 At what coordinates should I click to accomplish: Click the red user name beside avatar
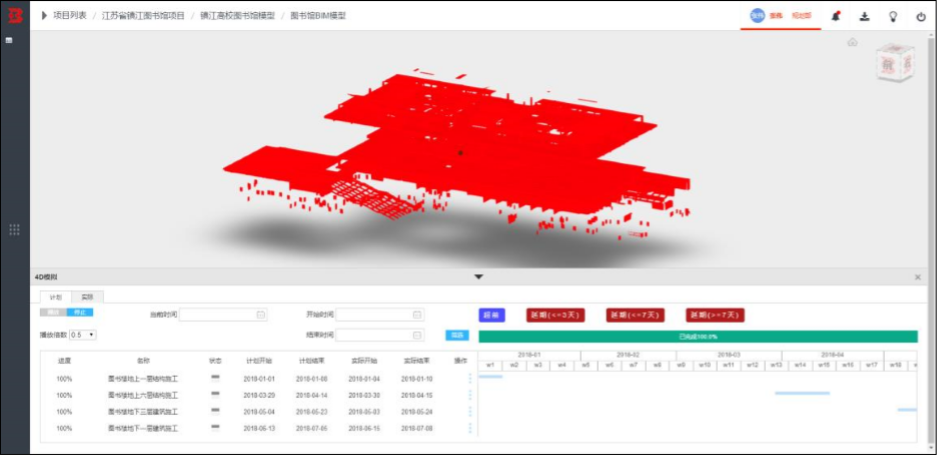(777, 16)
